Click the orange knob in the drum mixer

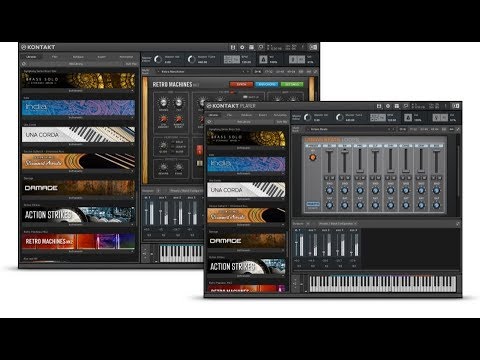coord(313,158)
